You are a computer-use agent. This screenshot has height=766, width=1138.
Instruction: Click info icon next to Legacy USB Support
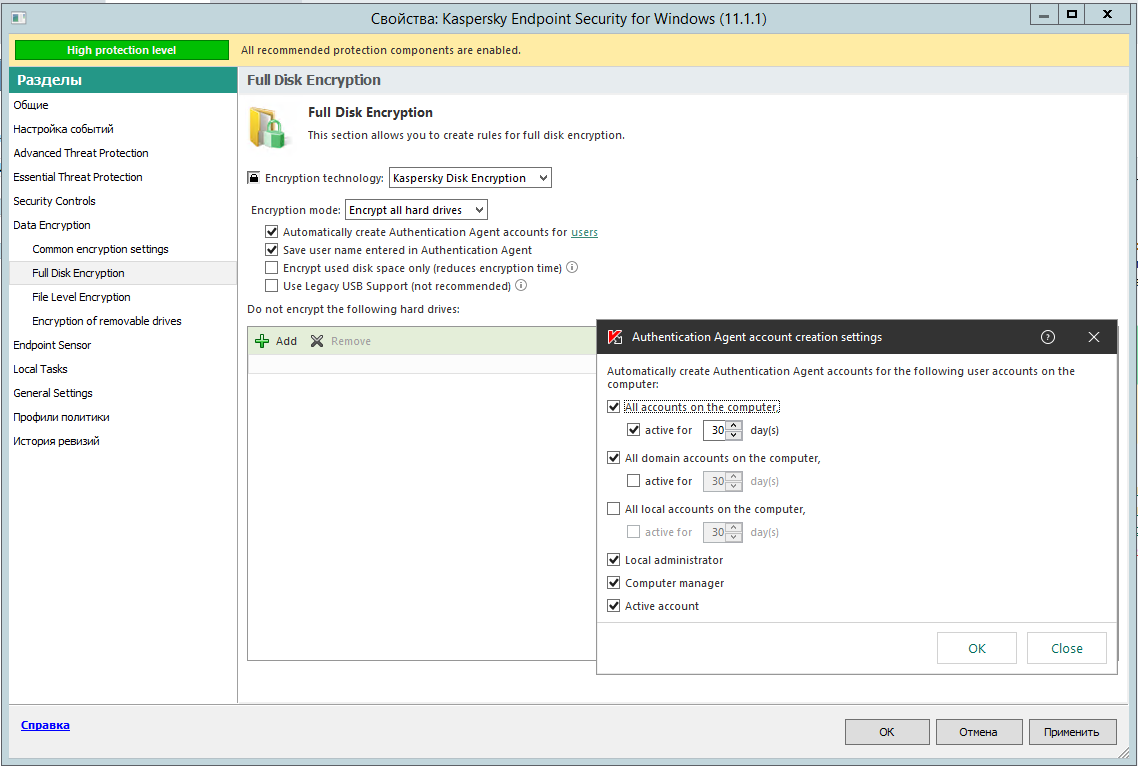521,285
